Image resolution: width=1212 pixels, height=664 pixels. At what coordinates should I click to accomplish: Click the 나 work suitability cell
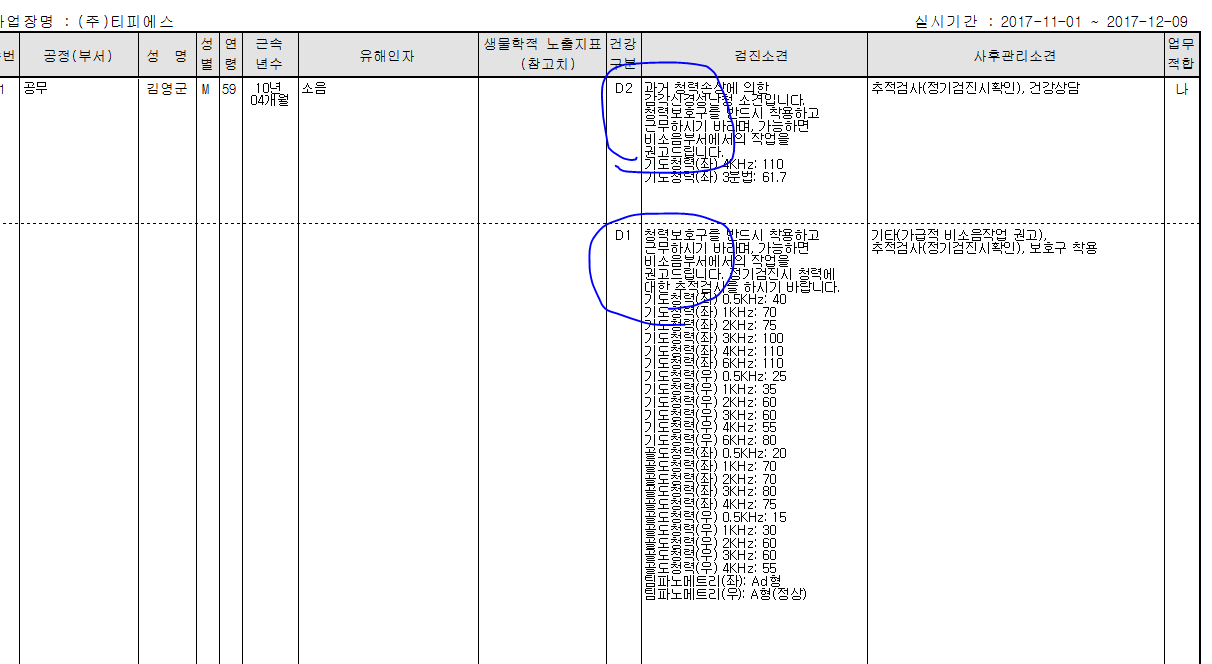1181,88
